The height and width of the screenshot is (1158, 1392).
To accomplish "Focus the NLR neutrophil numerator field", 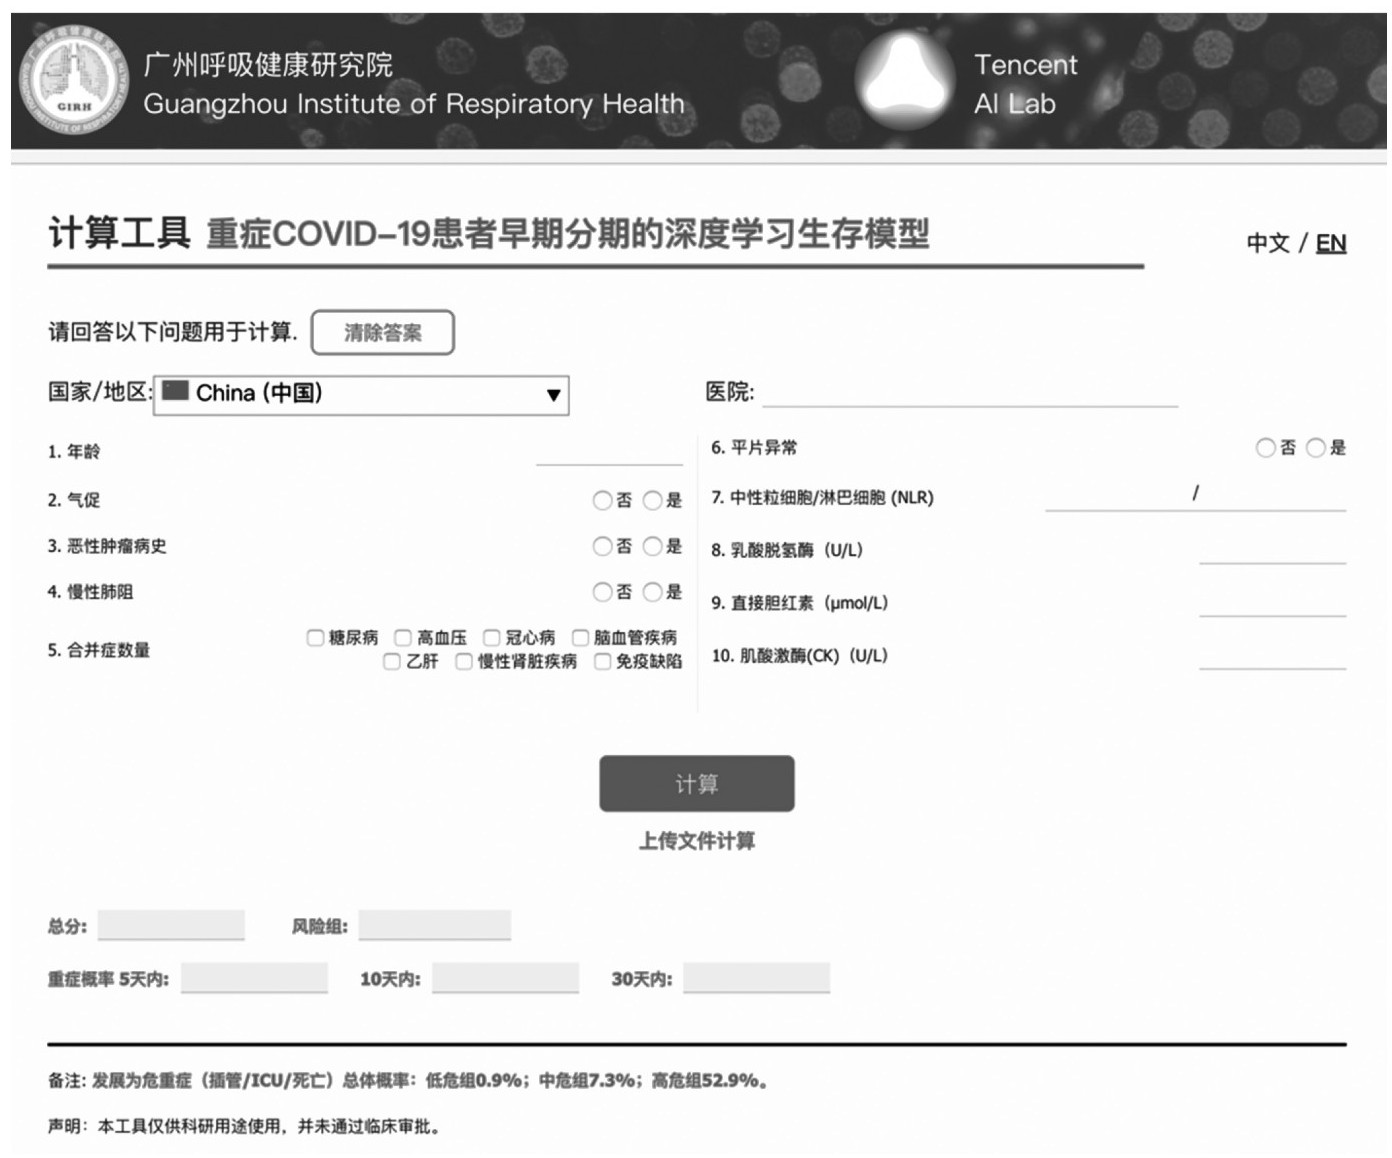I will tap(1116, 496).
